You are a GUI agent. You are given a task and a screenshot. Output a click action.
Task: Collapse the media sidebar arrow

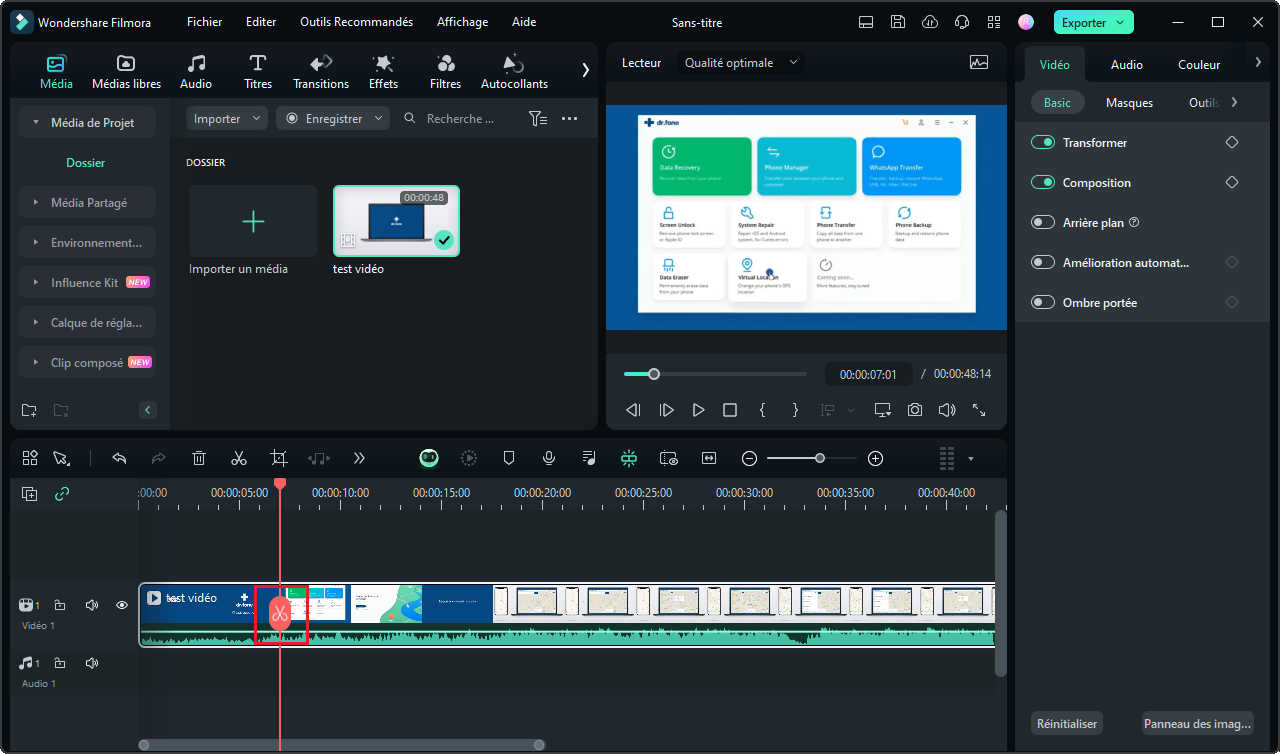pyautogui.click(x=148, y=410)
